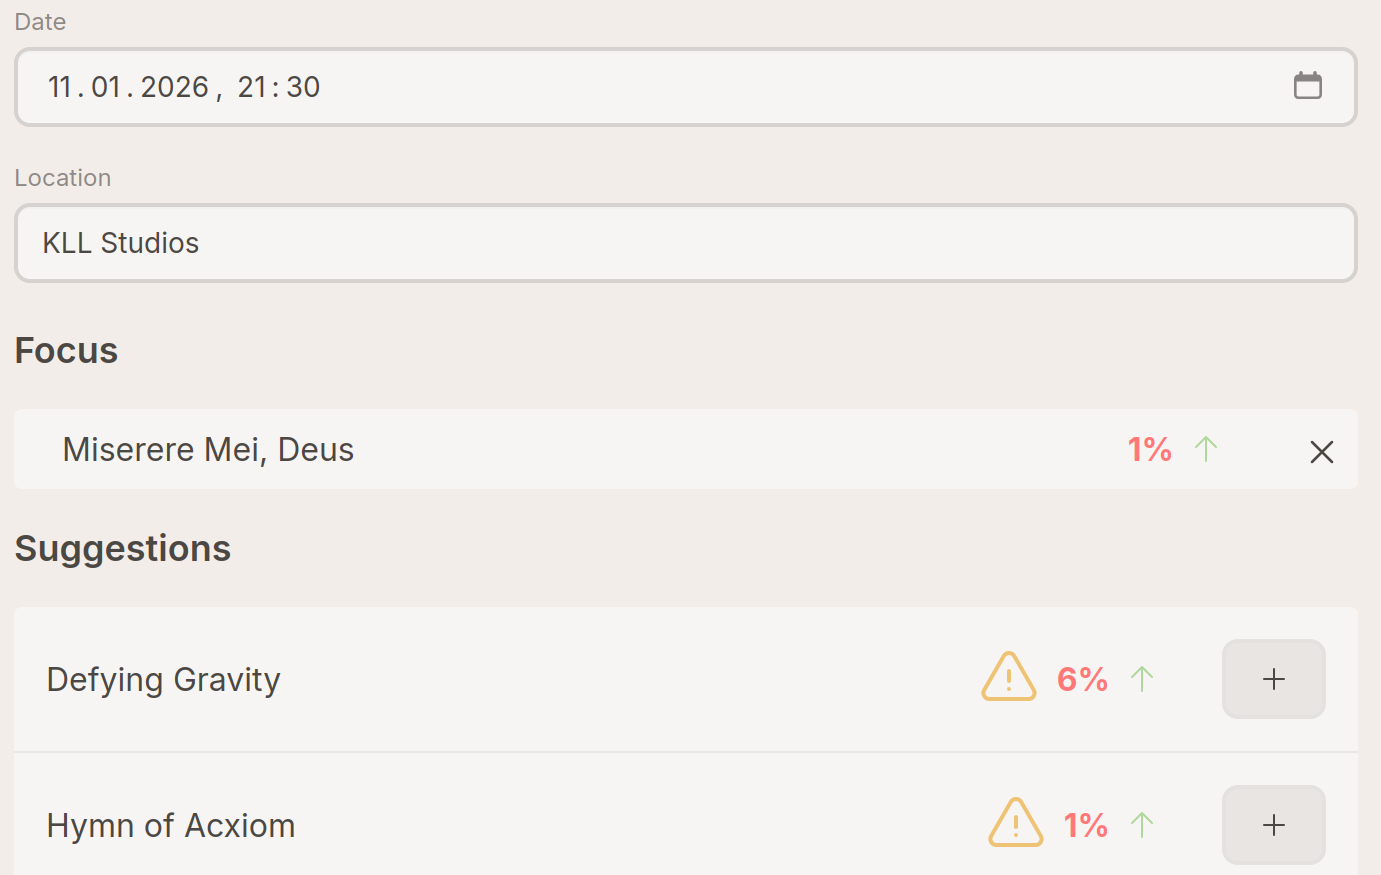This screenshot has height=875, width=1381.
Task: Click the Miserere Mei, Deus focus item
Action: (x=208, y=450)
